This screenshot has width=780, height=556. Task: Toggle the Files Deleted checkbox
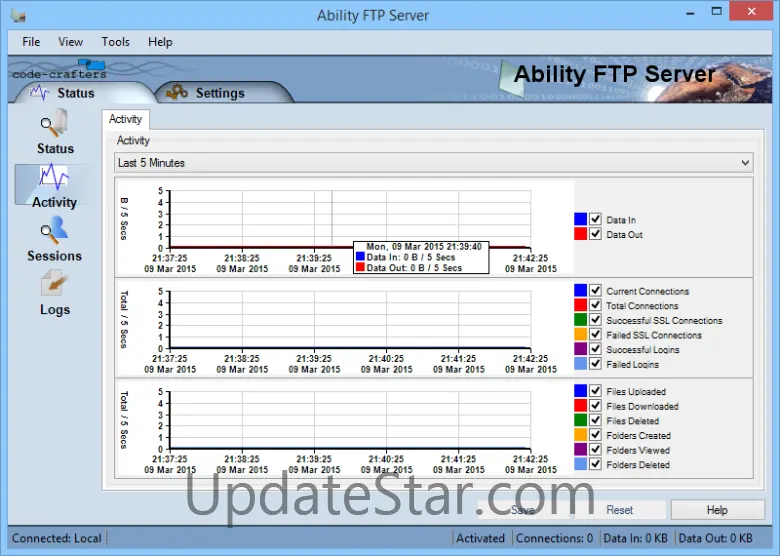(x=595, y=420)
